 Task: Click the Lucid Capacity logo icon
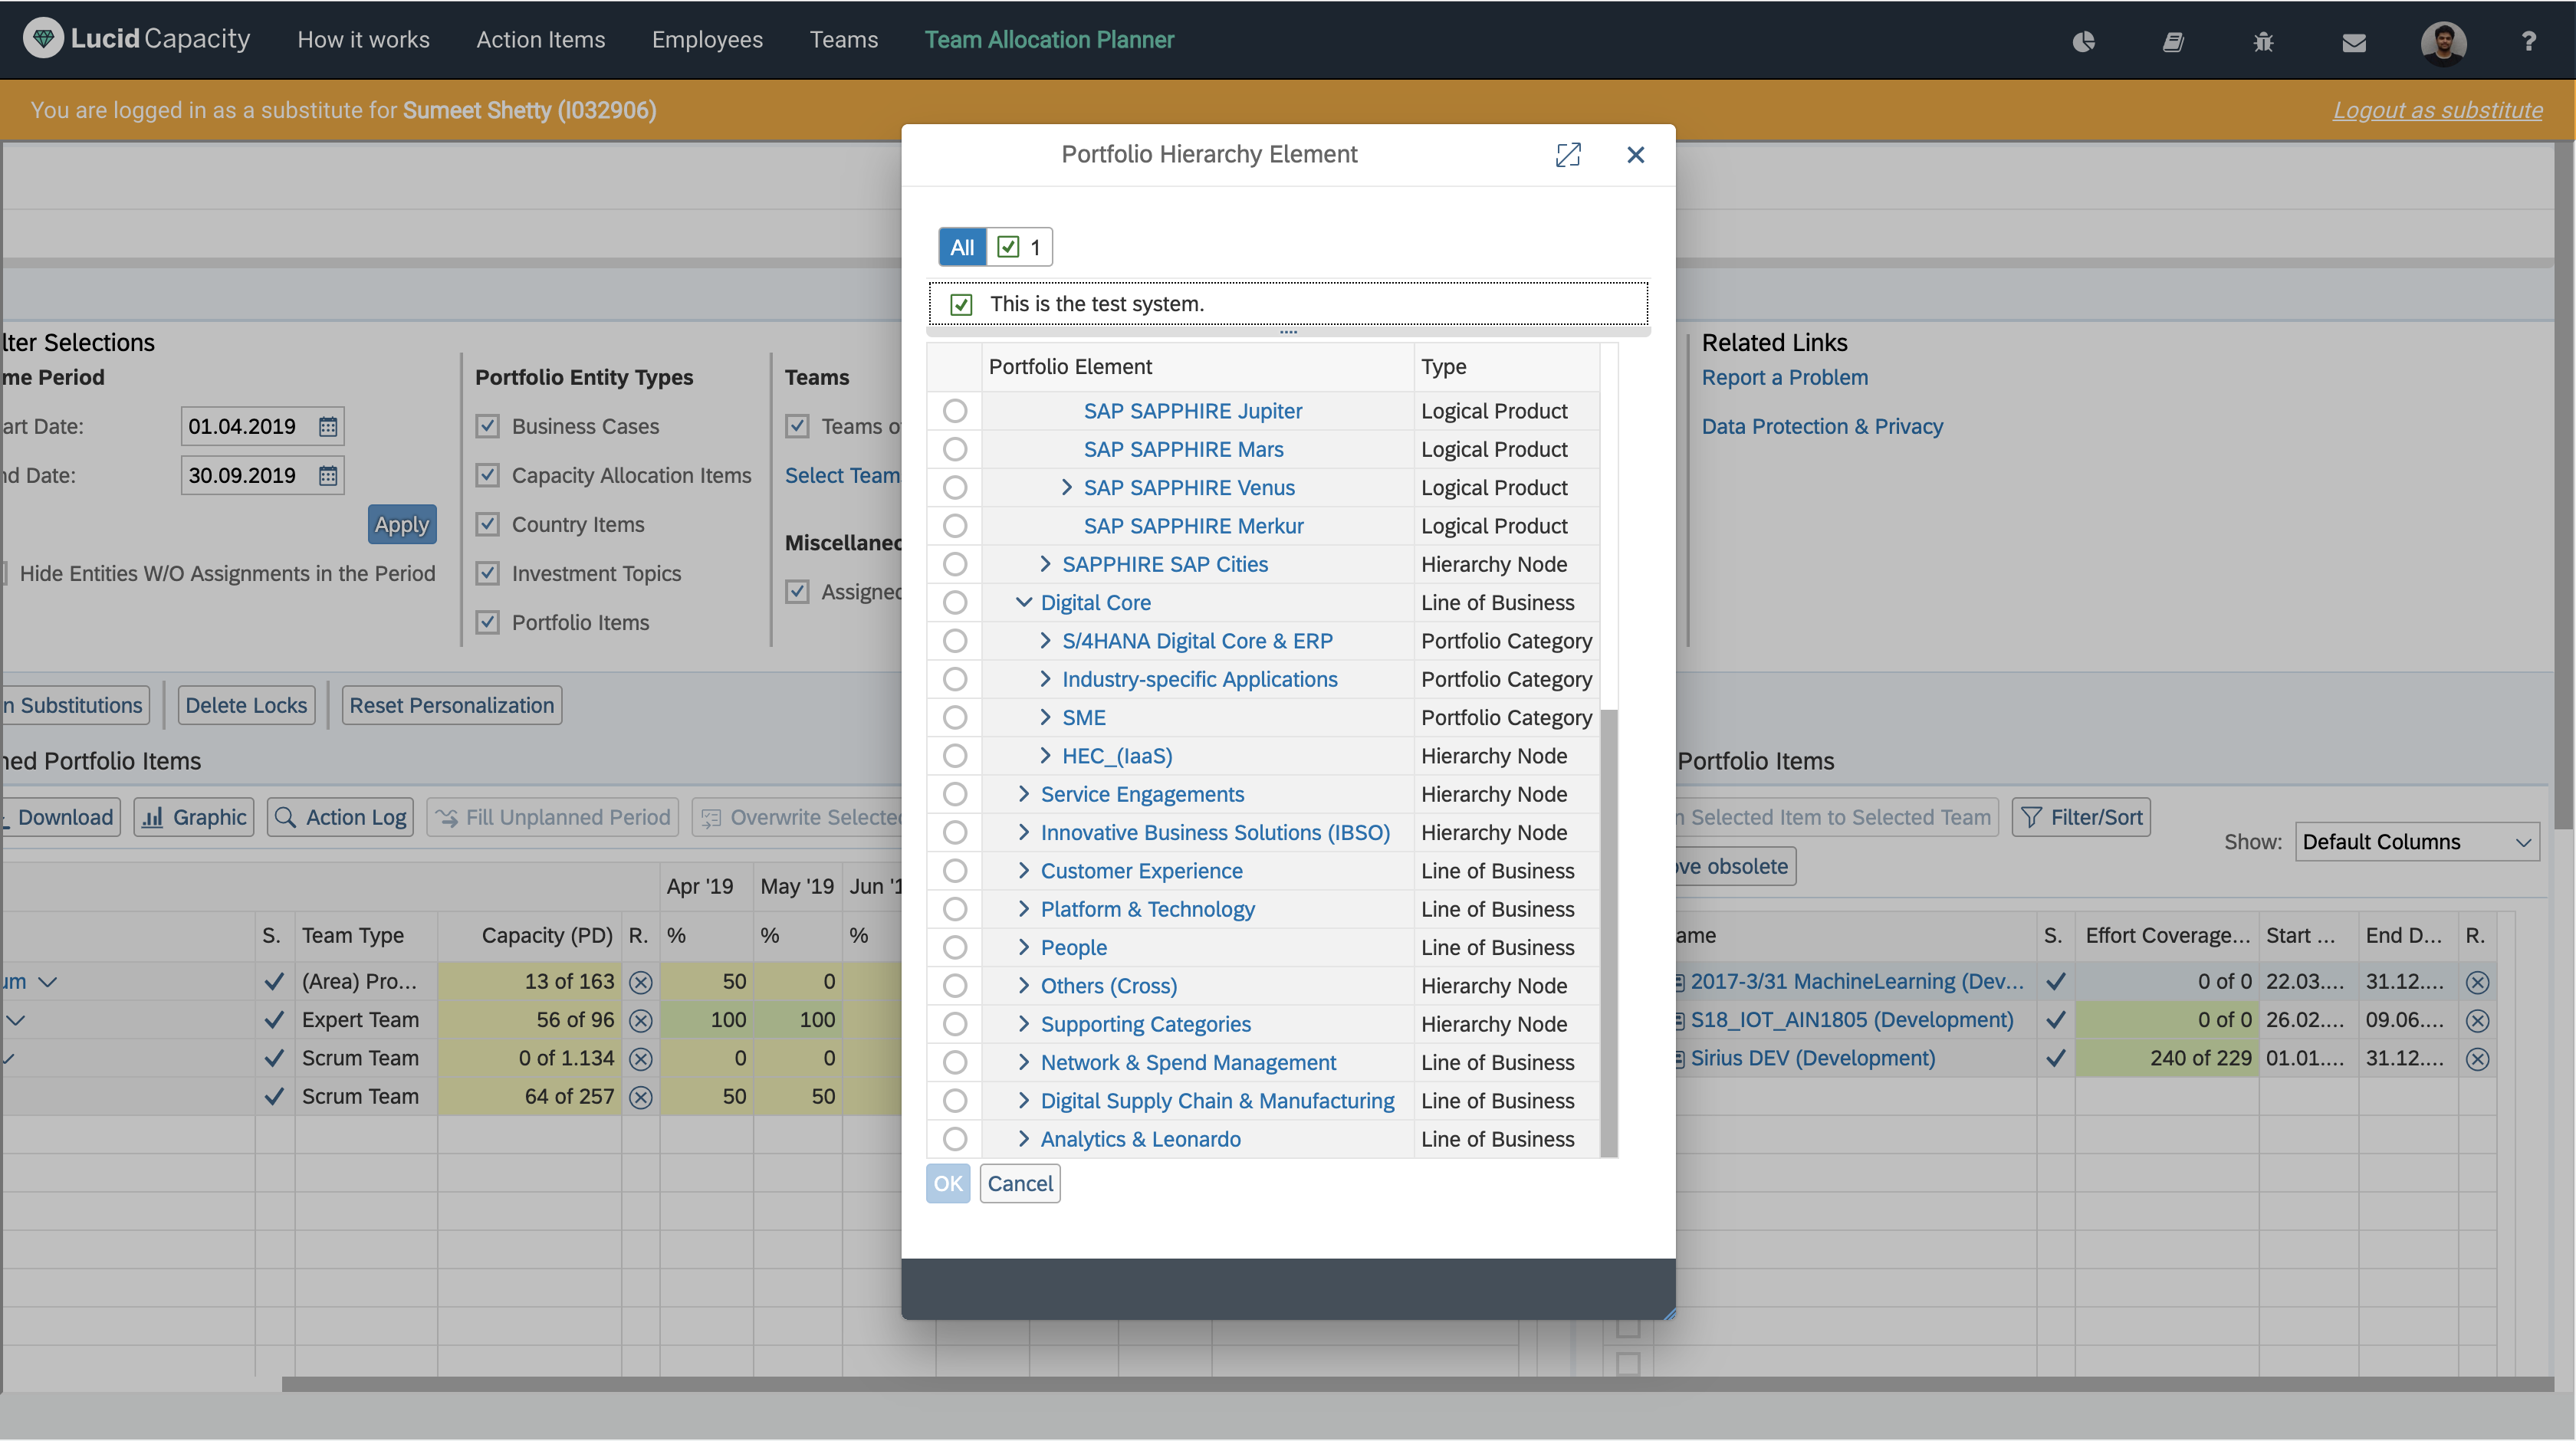pyautogui.click(x=42, y=39)
